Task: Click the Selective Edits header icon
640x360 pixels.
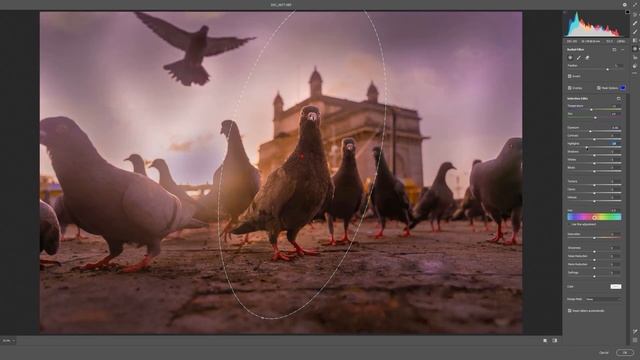Action: (x=619, y=99)
